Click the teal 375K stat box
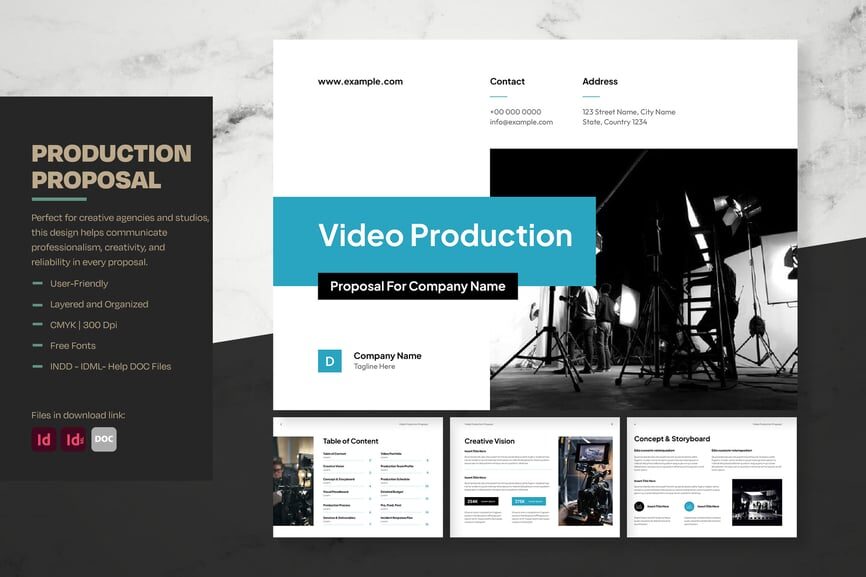The image size is (866, 577). [x=530, y=501]
